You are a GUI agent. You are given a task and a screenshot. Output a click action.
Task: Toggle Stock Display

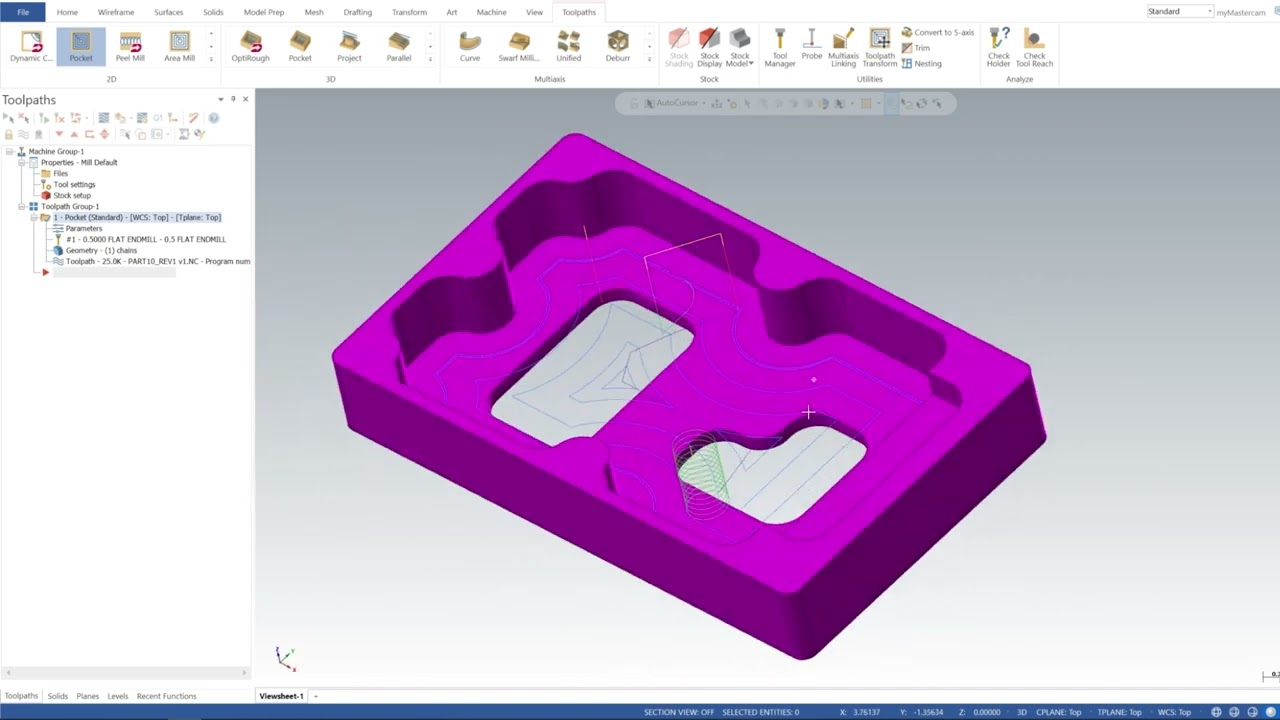click(x=709, y=47)
